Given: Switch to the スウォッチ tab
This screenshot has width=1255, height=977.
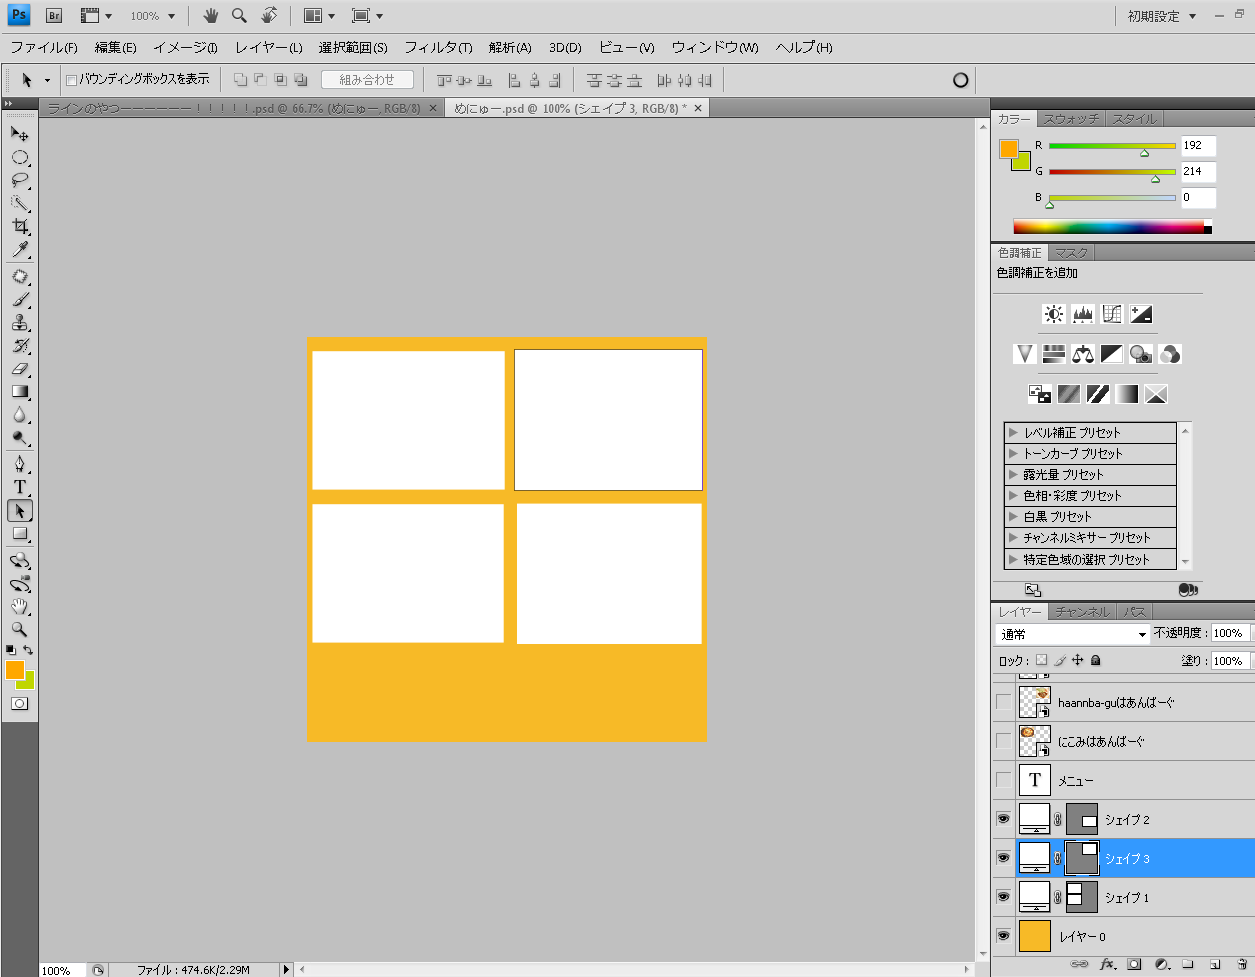Looking at the screenshot, I should (x=1071, y=119).
